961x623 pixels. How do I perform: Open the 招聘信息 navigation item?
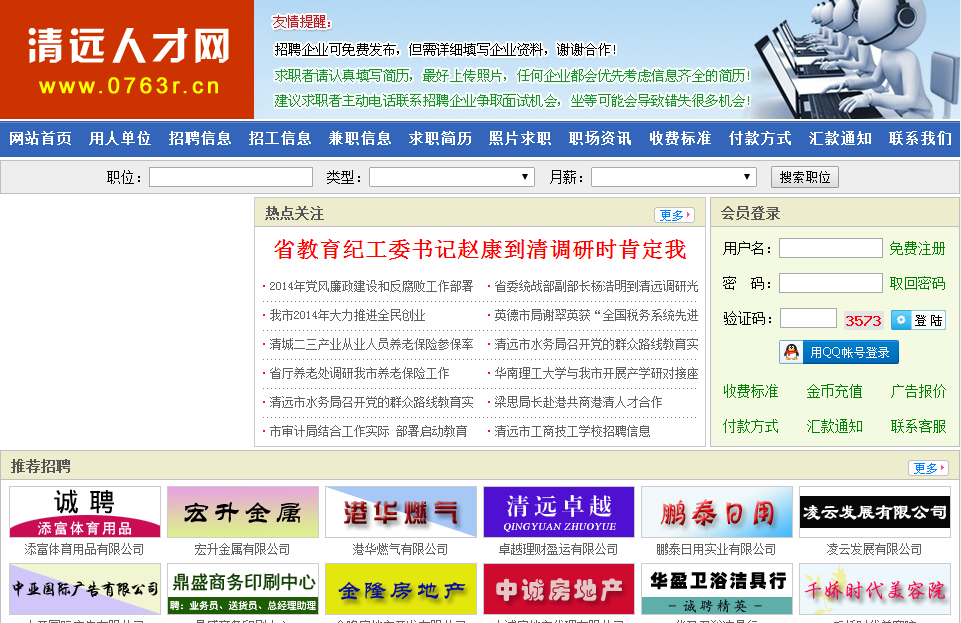(x=200, y=138)
